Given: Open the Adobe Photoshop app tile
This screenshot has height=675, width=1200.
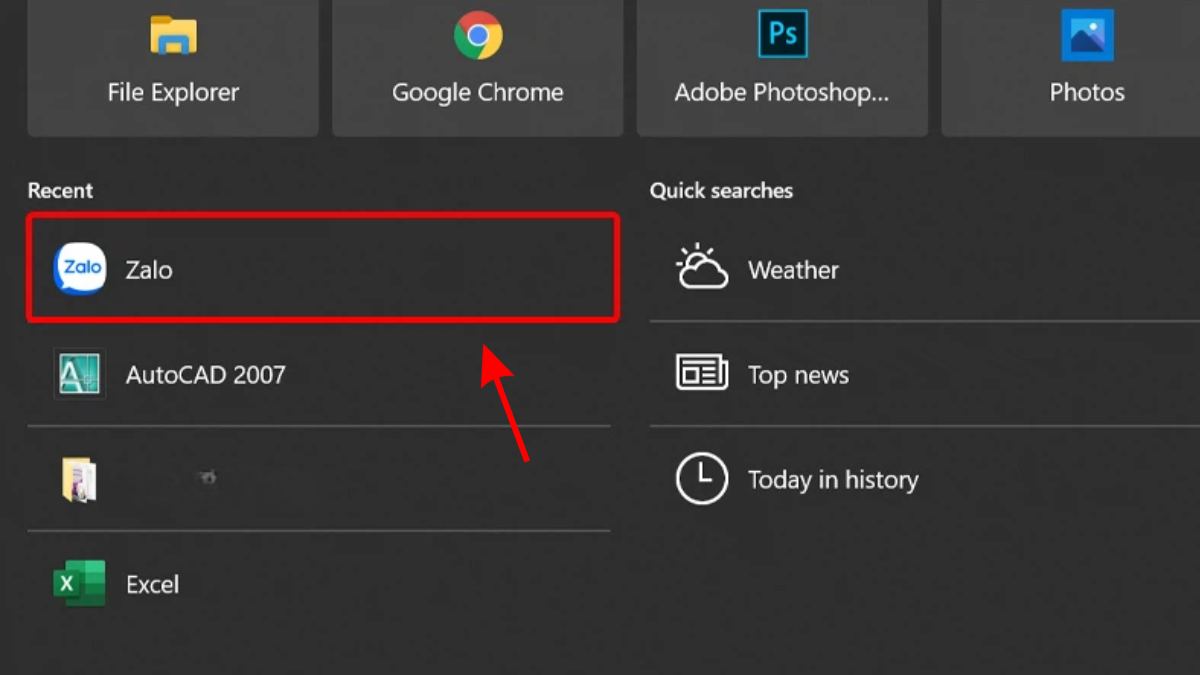Looking at the screenshot, I should (782, 67).
